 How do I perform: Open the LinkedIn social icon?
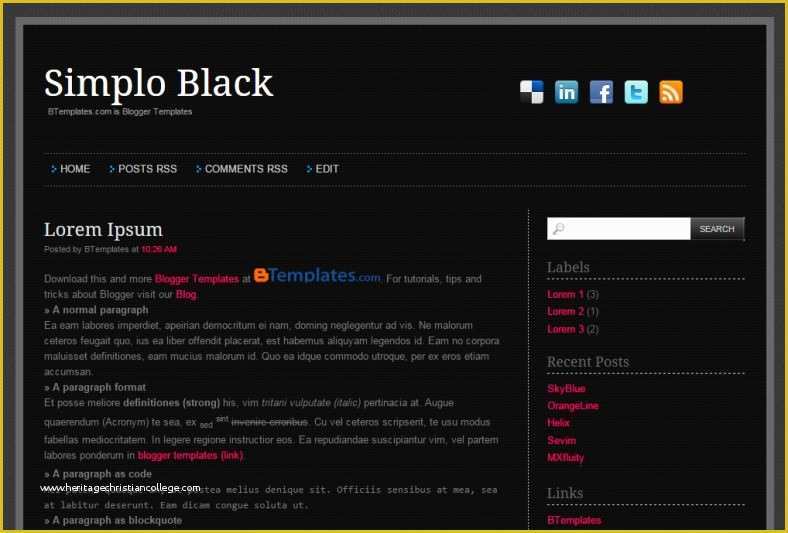tap(566, 92)
